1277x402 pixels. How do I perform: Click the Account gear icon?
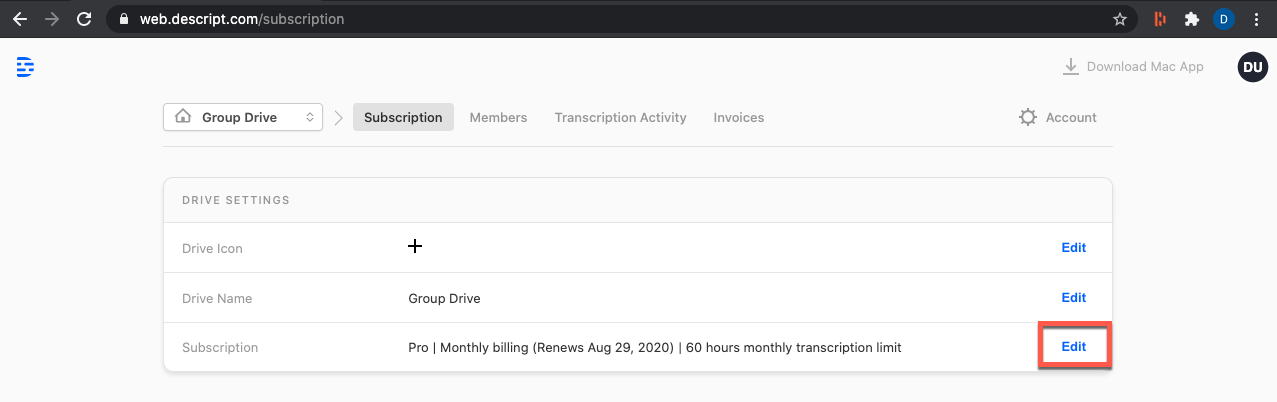(x=1027, y=117)
